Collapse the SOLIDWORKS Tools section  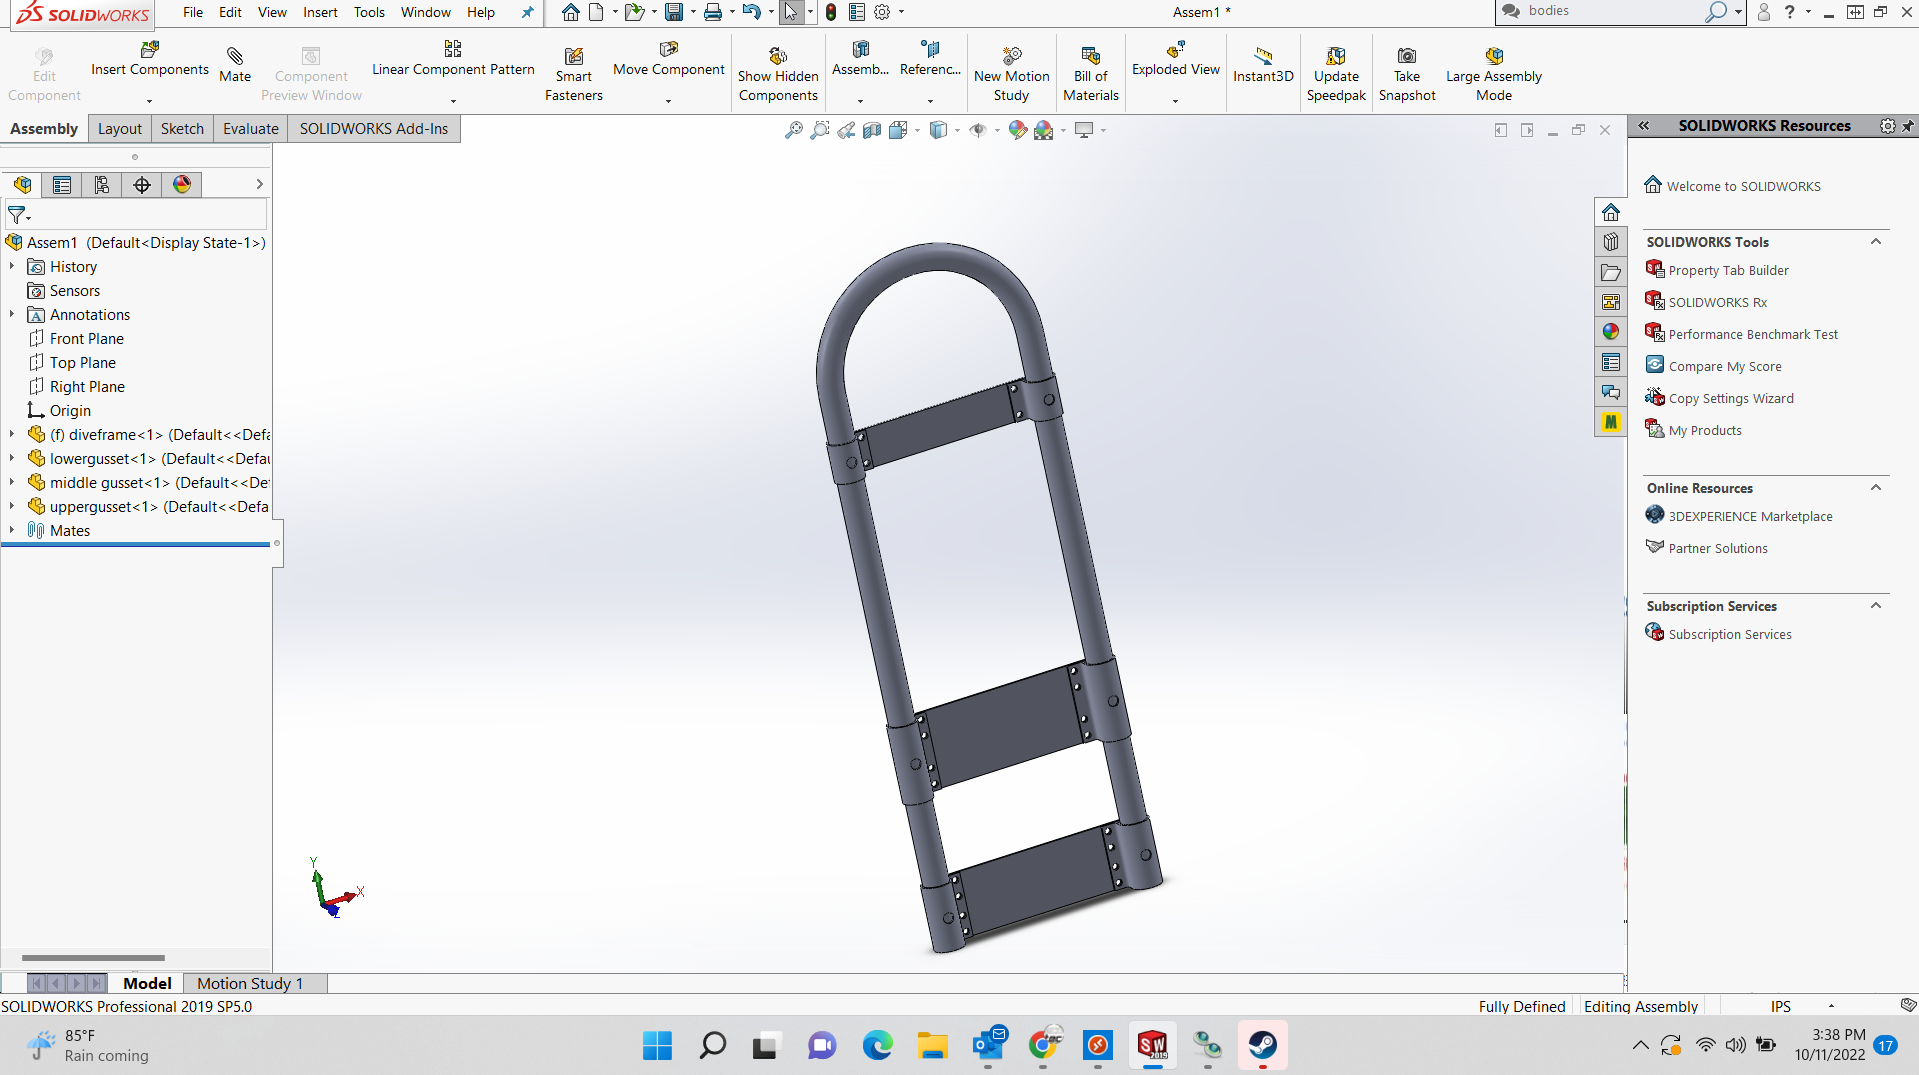(1876, 242)
